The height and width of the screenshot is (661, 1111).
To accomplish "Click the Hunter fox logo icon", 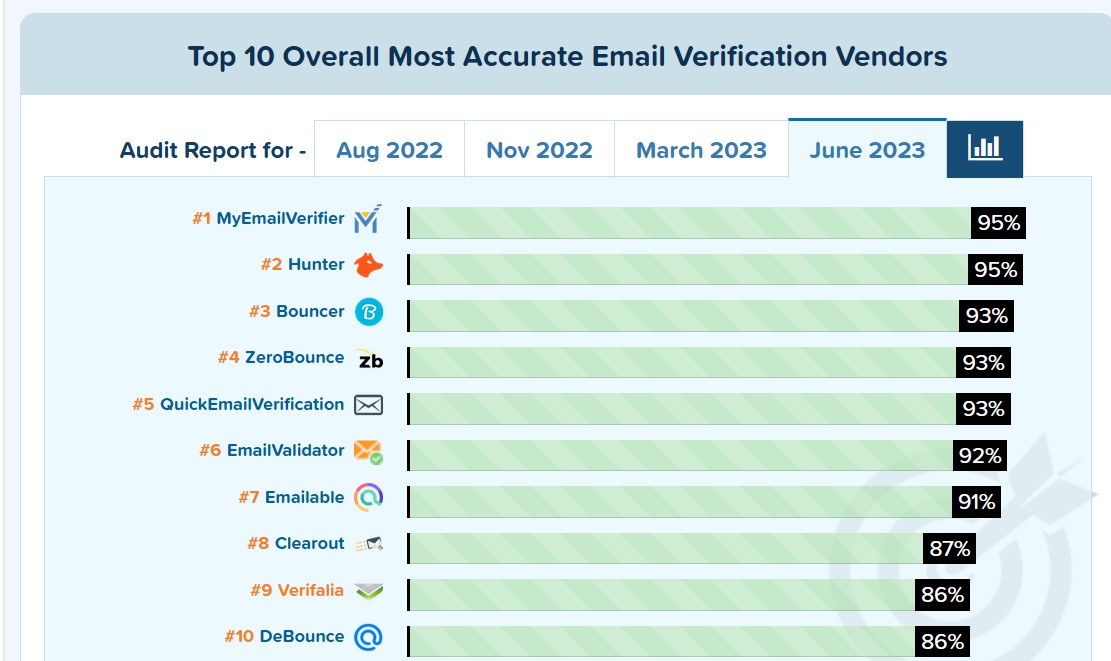I will coord(368,265).
